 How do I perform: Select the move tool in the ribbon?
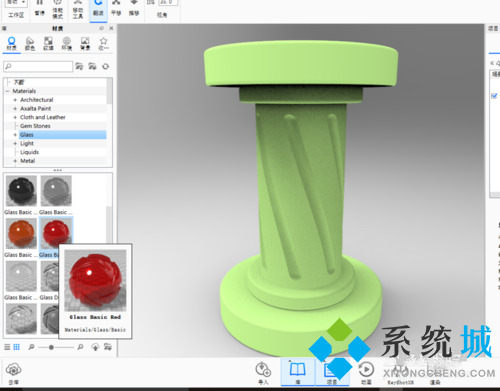(x=78, y=9)
